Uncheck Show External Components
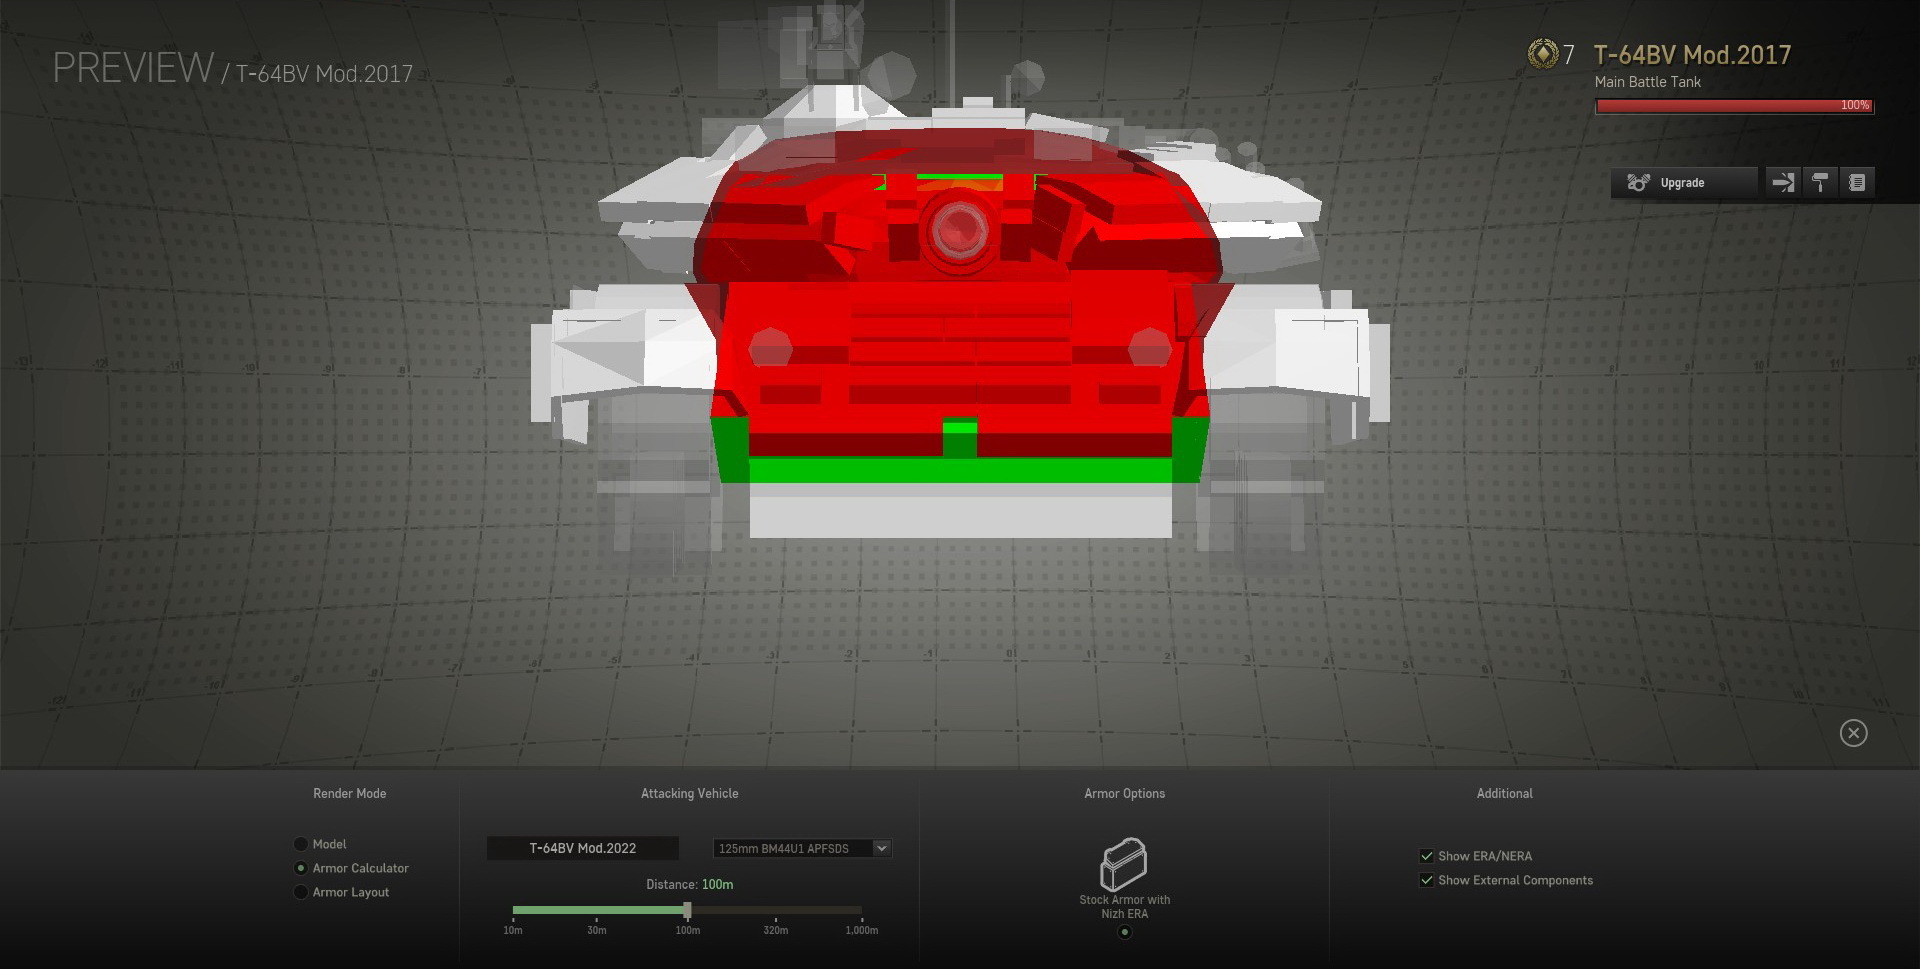1920x969 pixels. 1427,880
